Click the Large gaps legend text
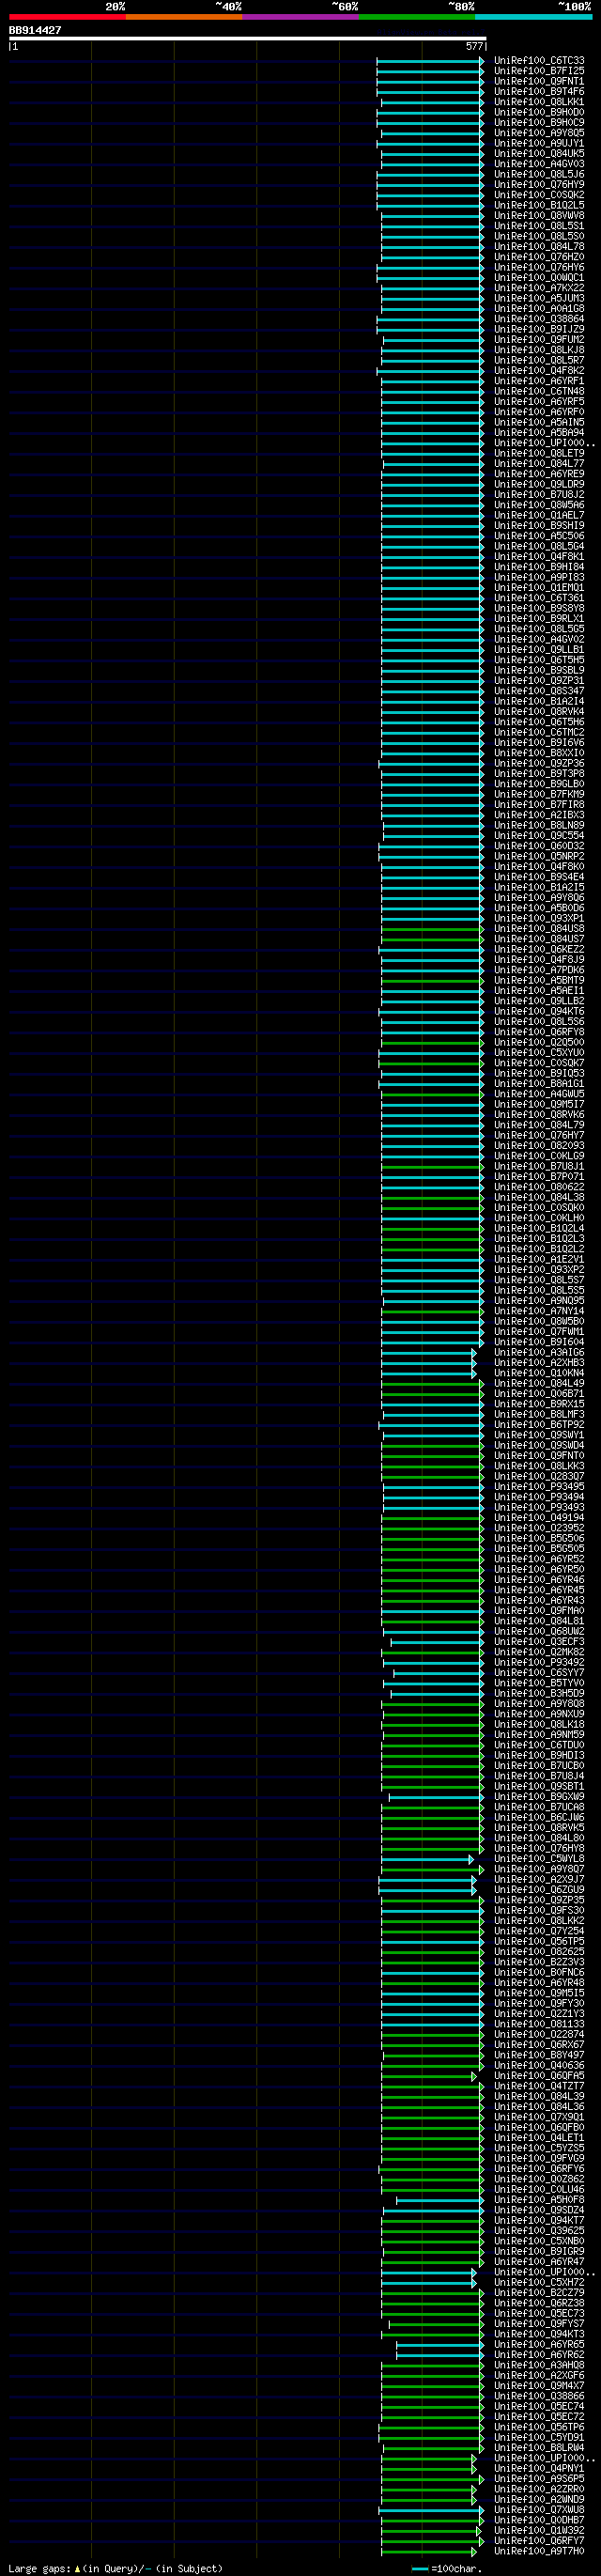 tap(115, 2569)
